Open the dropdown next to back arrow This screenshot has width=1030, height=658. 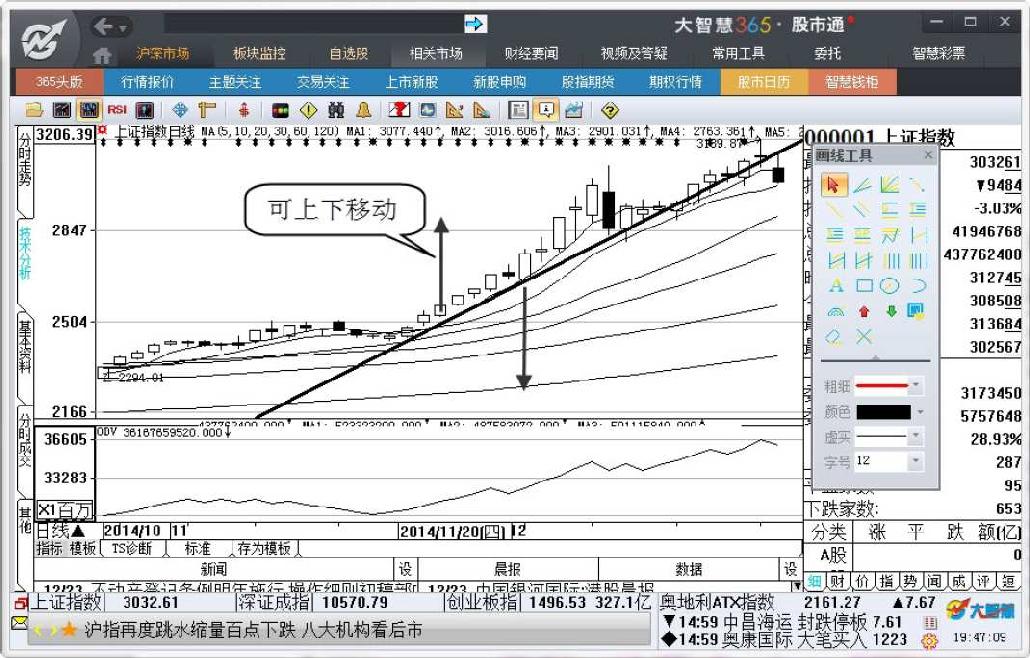[123, 28]
